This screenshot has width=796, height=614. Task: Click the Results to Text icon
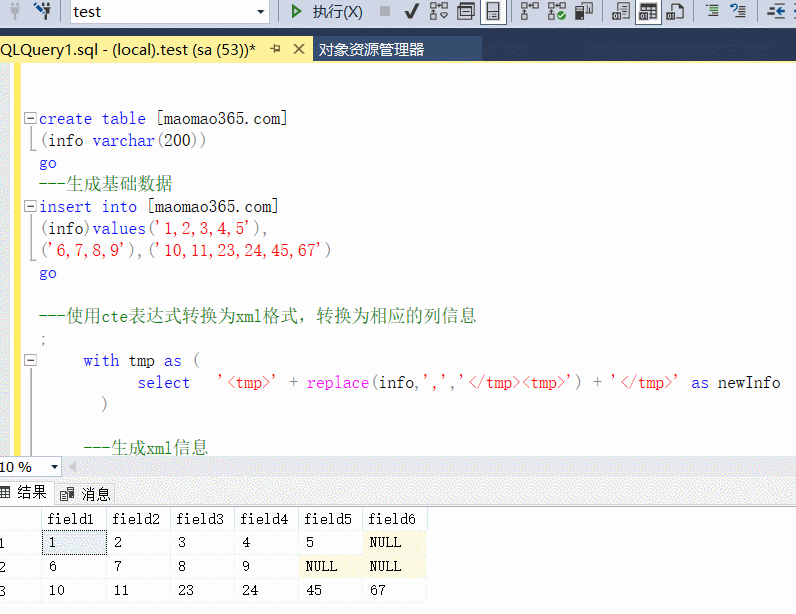click(621, 12)
